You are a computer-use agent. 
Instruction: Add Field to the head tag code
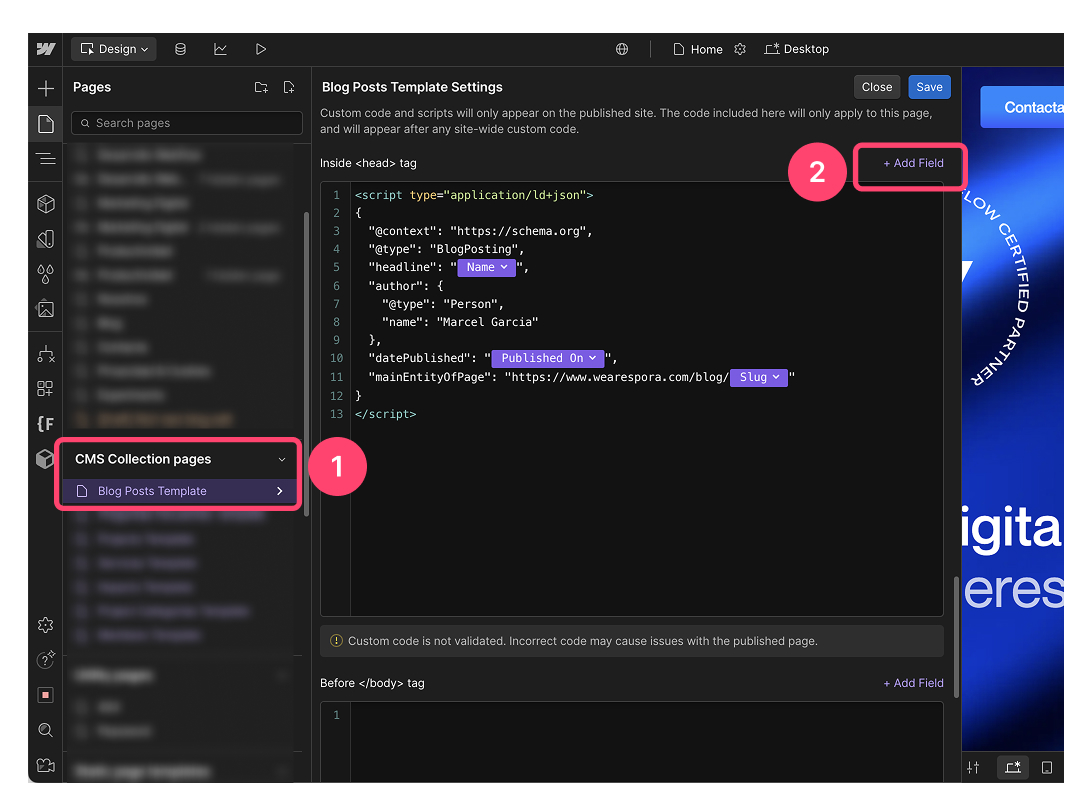[913, 163]
